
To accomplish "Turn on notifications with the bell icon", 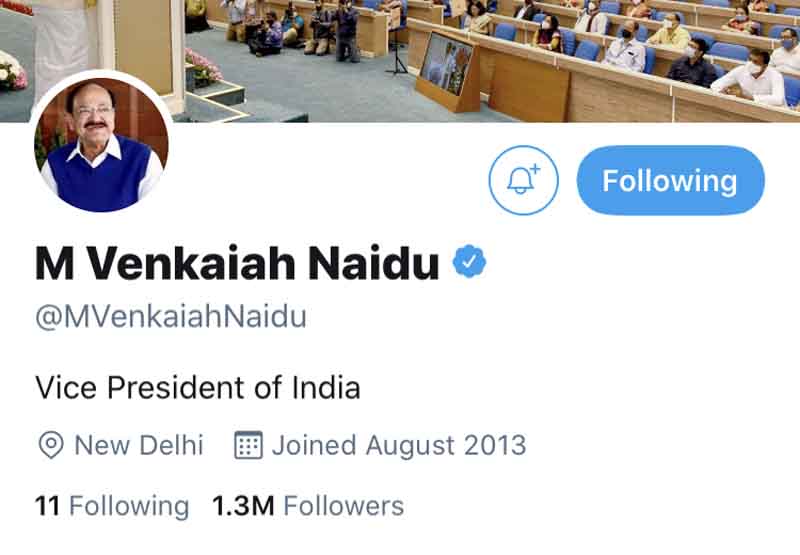I will pyautogui.click(x=523, y=181).
